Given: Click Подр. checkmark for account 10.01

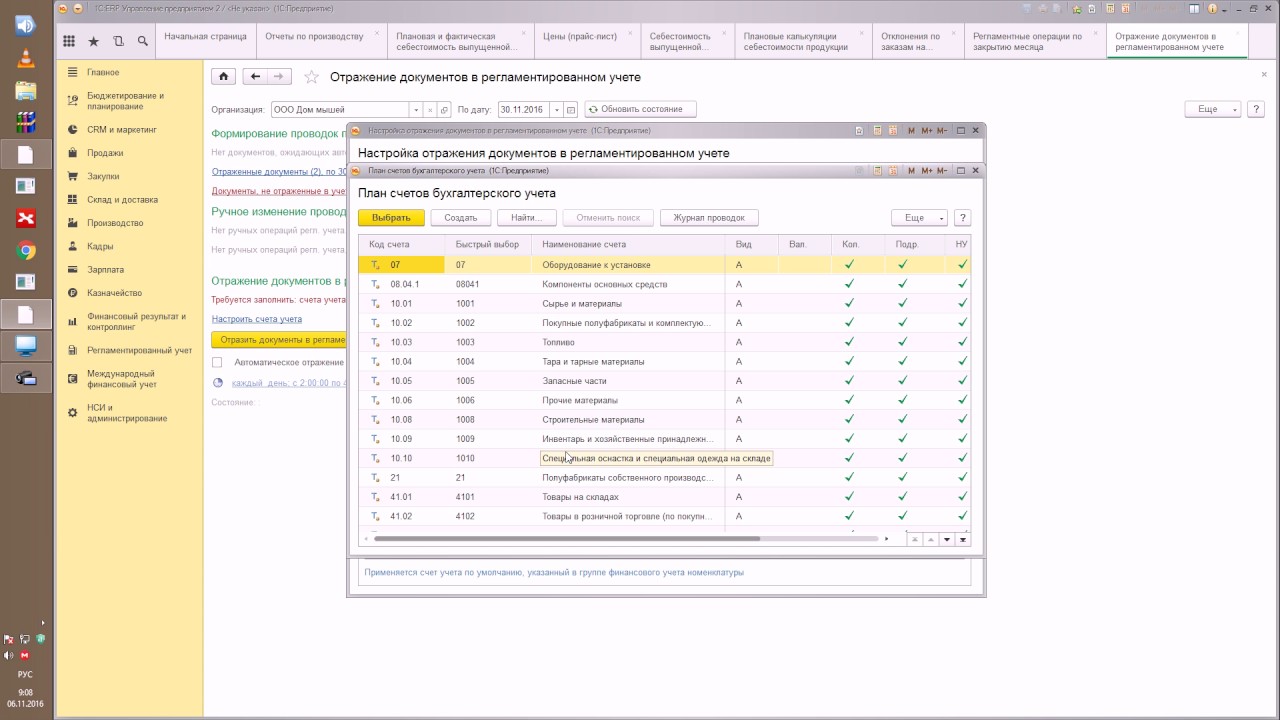Looking at the screenshot, I should 902,303.
